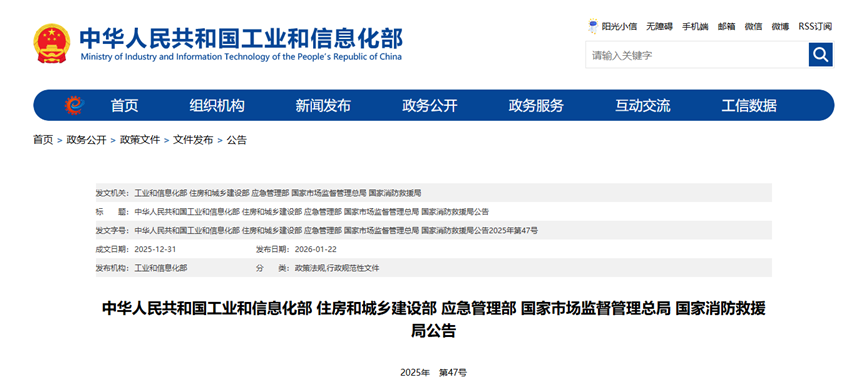Click 文件发布 in the breadcrumb

click(193, 140)
